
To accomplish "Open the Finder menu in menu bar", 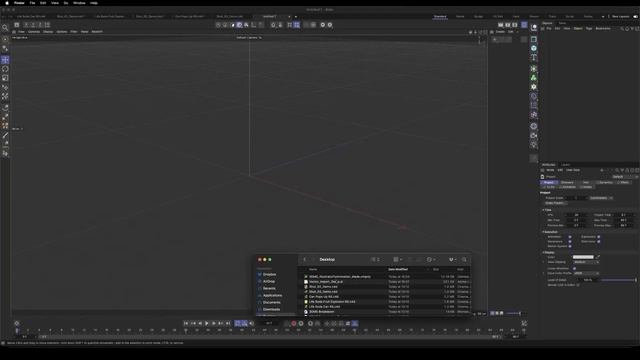I will pos(19,3).
